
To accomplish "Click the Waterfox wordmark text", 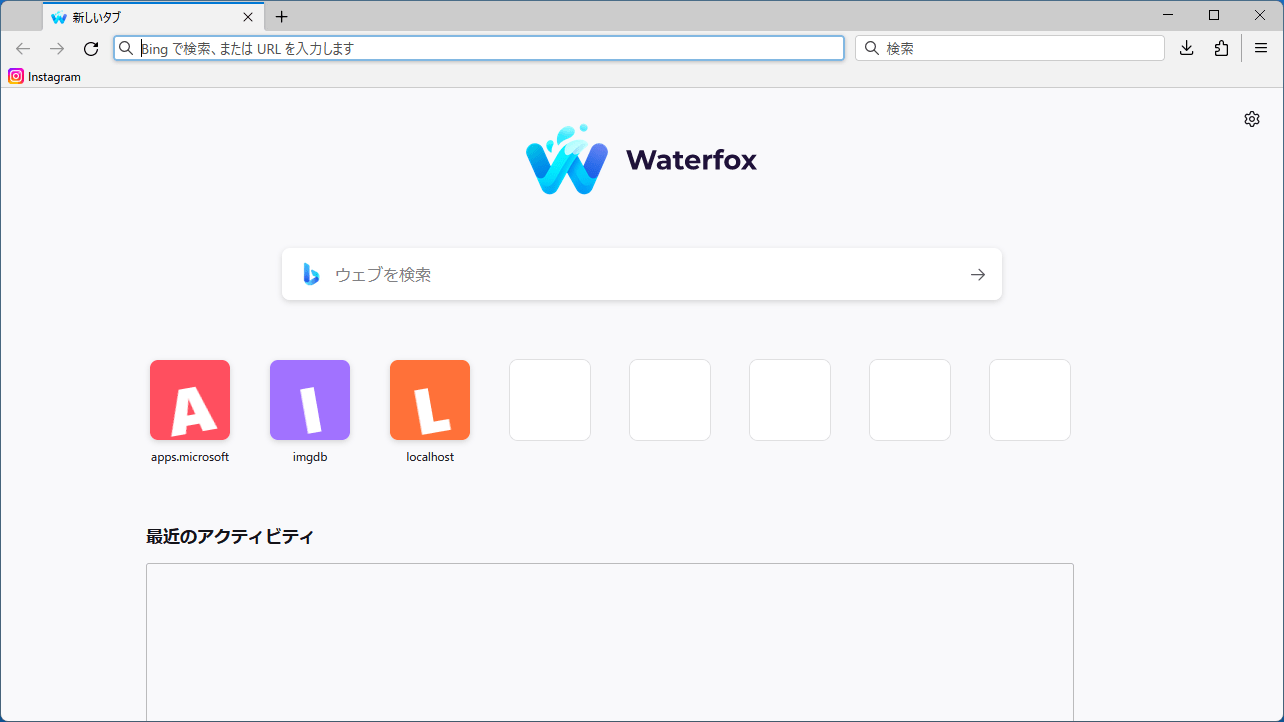I will click(691, 160).
